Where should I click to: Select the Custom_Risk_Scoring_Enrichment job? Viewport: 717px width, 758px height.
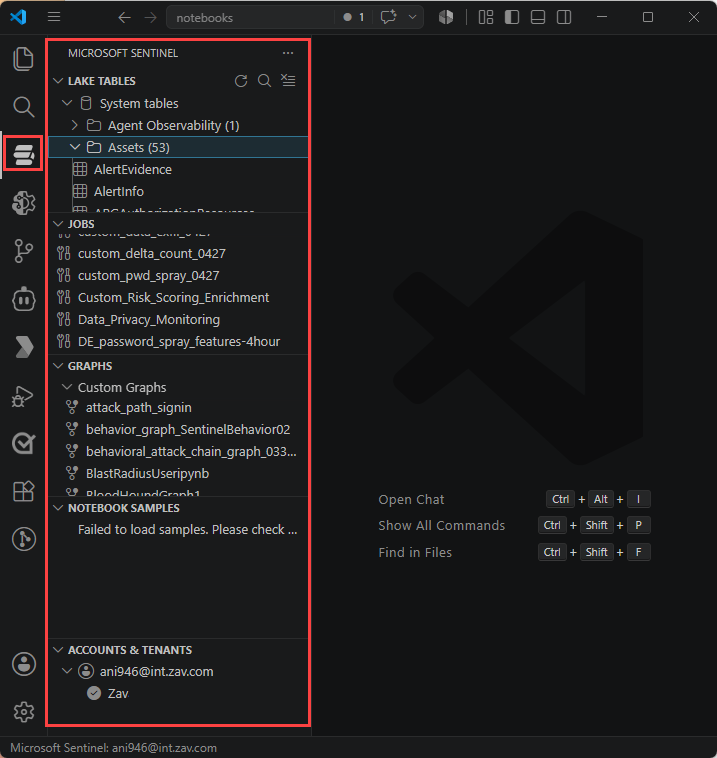[x=178, y=297]
